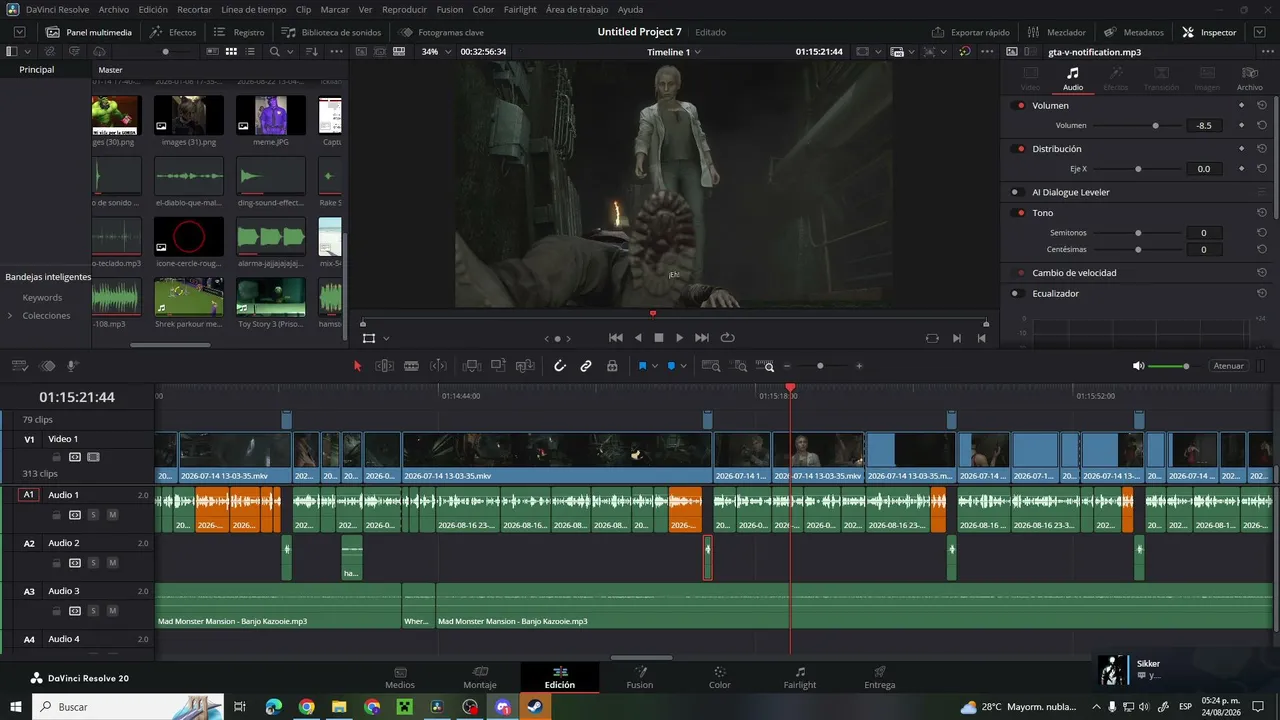The height and width of the screenshot is (720, 1280).
Task: Click the speaker mute icon
Action: [x=1138, y=366]
